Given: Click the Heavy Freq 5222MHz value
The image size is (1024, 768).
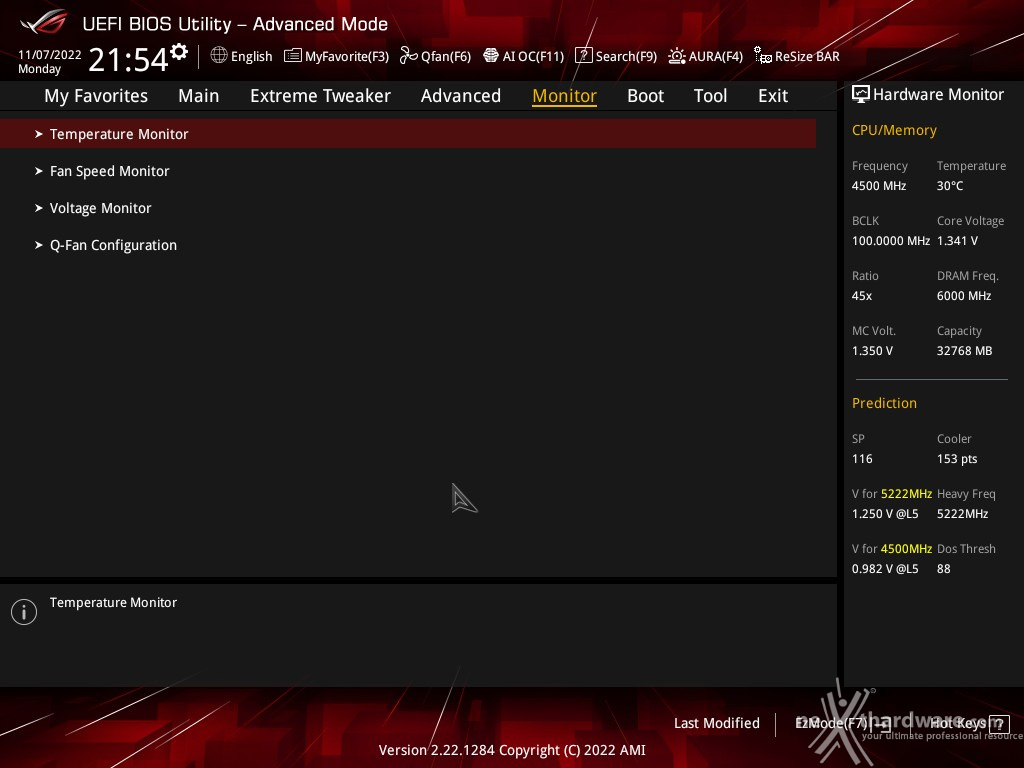Looking at the screenshot, I should pos(963,514).
